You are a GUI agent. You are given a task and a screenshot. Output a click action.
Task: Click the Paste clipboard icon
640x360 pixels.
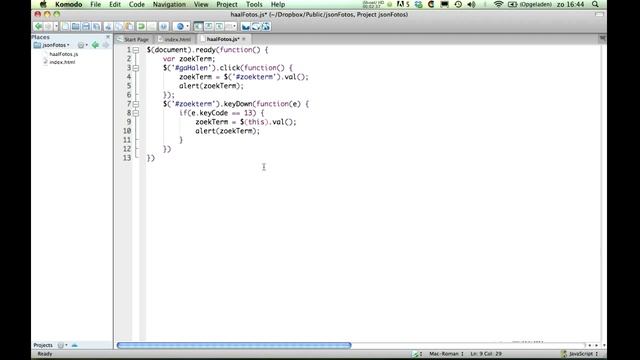tap(129, 27)
